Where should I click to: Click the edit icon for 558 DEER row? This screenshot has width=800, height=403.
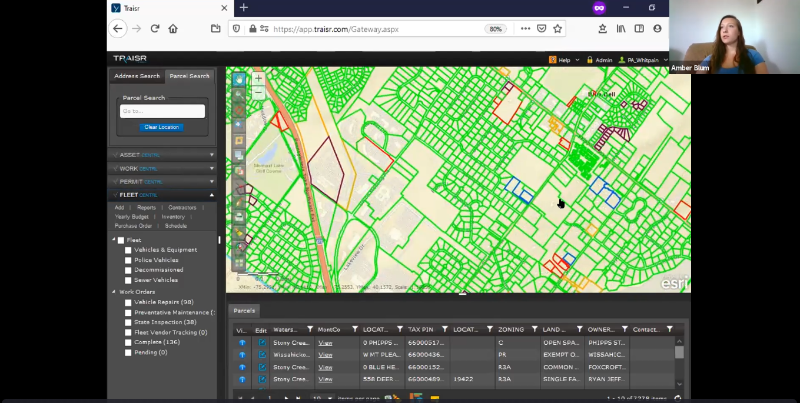point(262,380)
